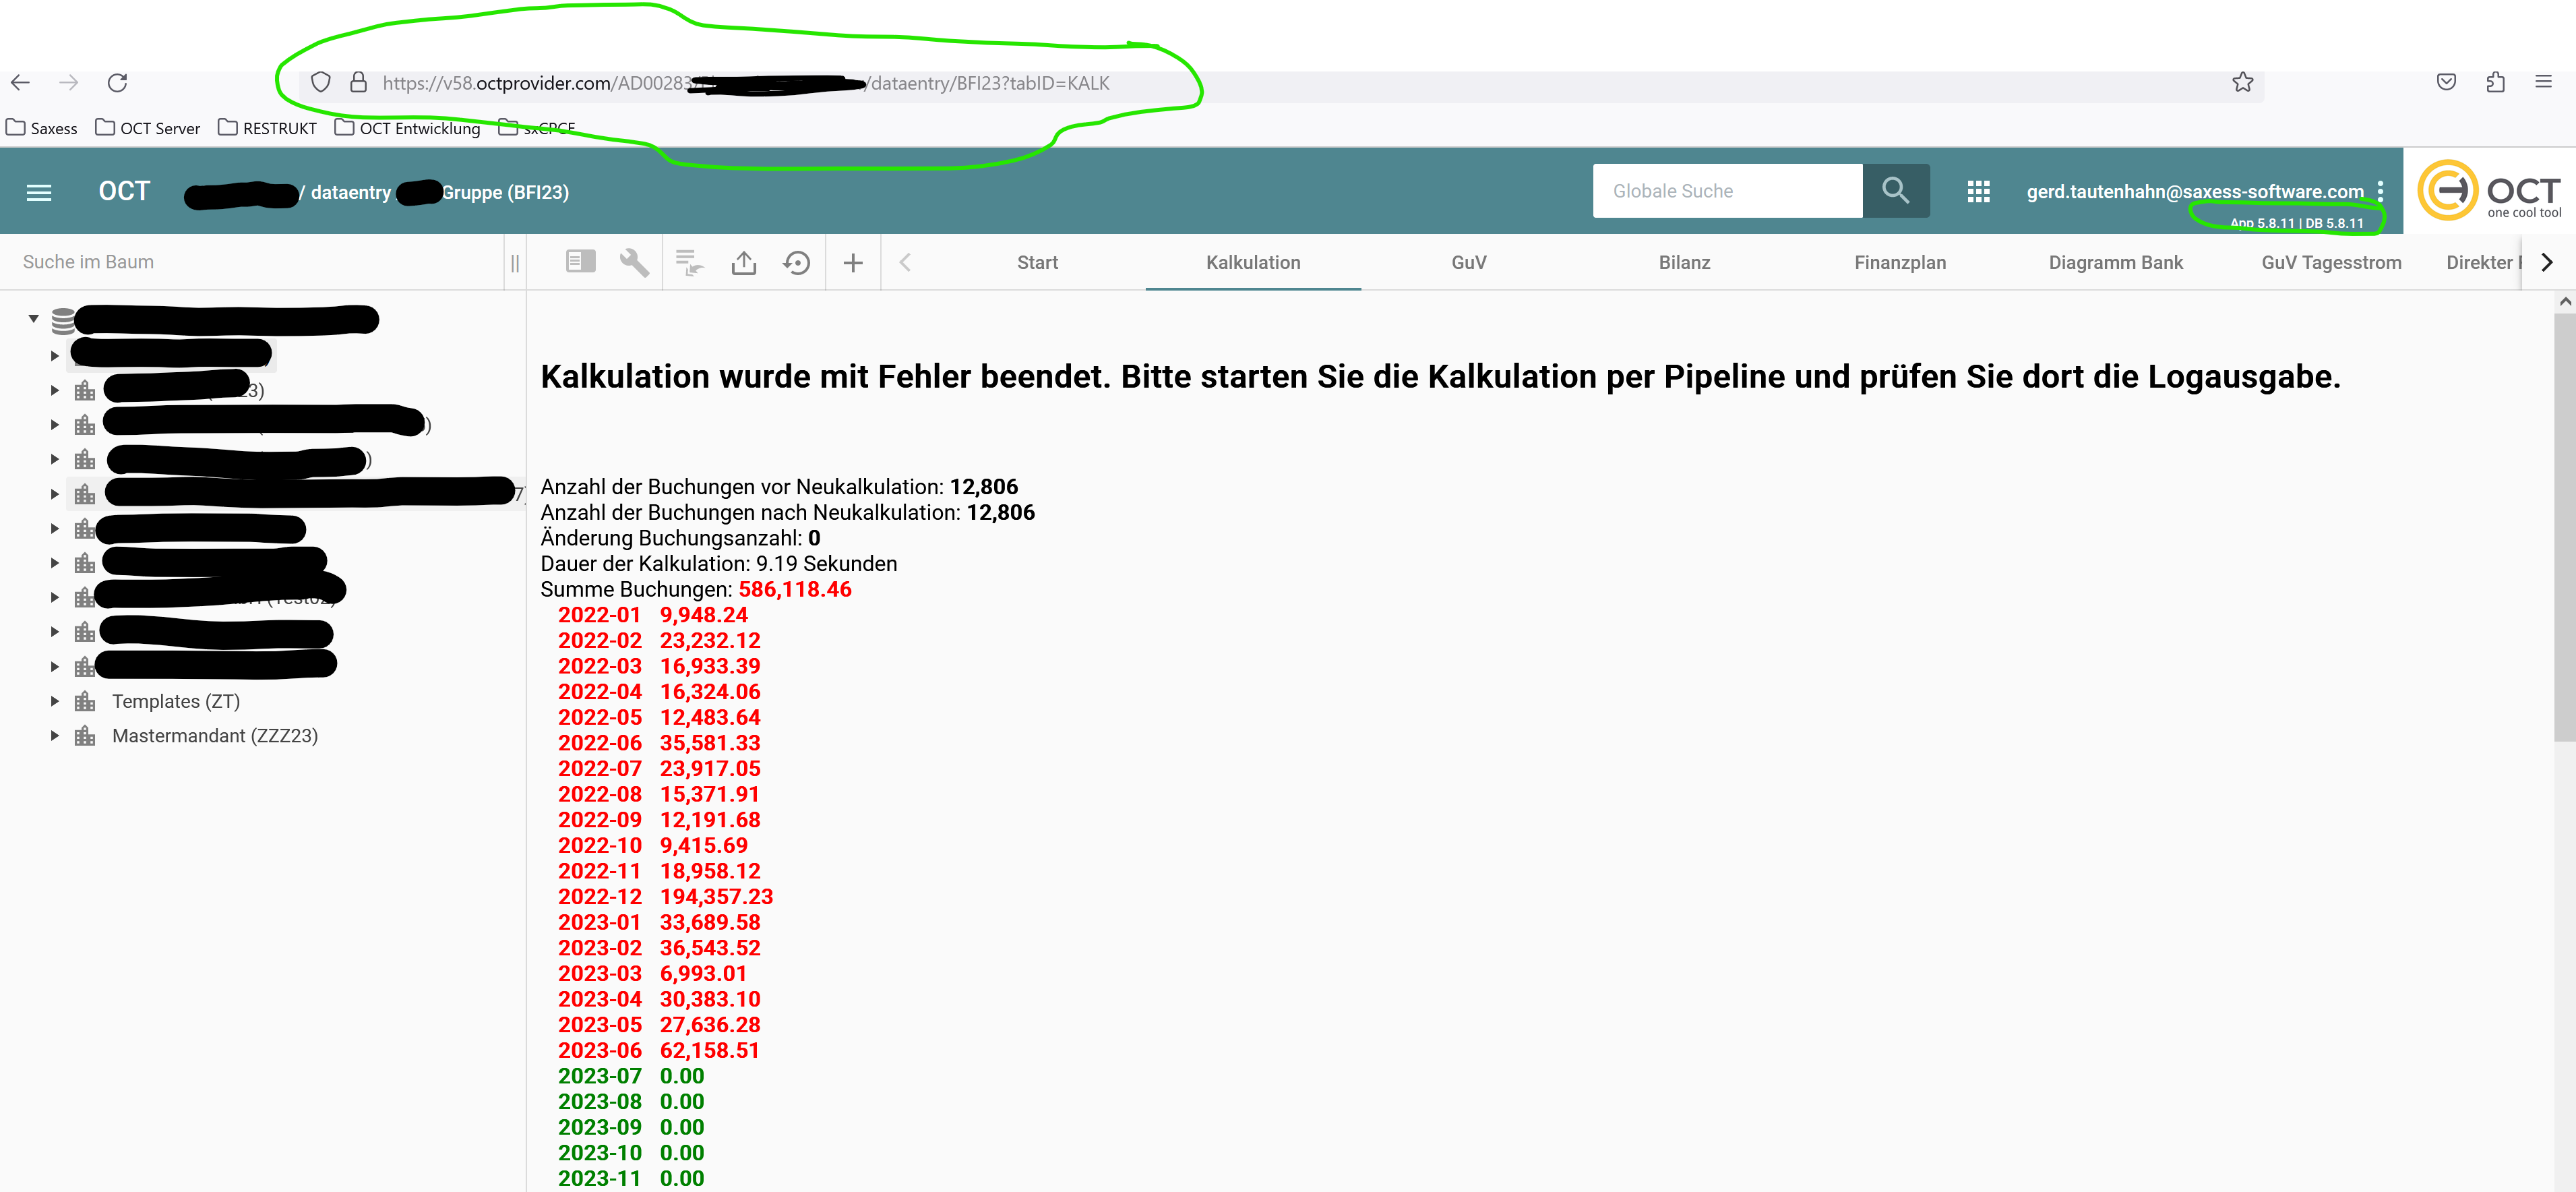
Task: Click the wrench settings icon
Action: [634, 262]
